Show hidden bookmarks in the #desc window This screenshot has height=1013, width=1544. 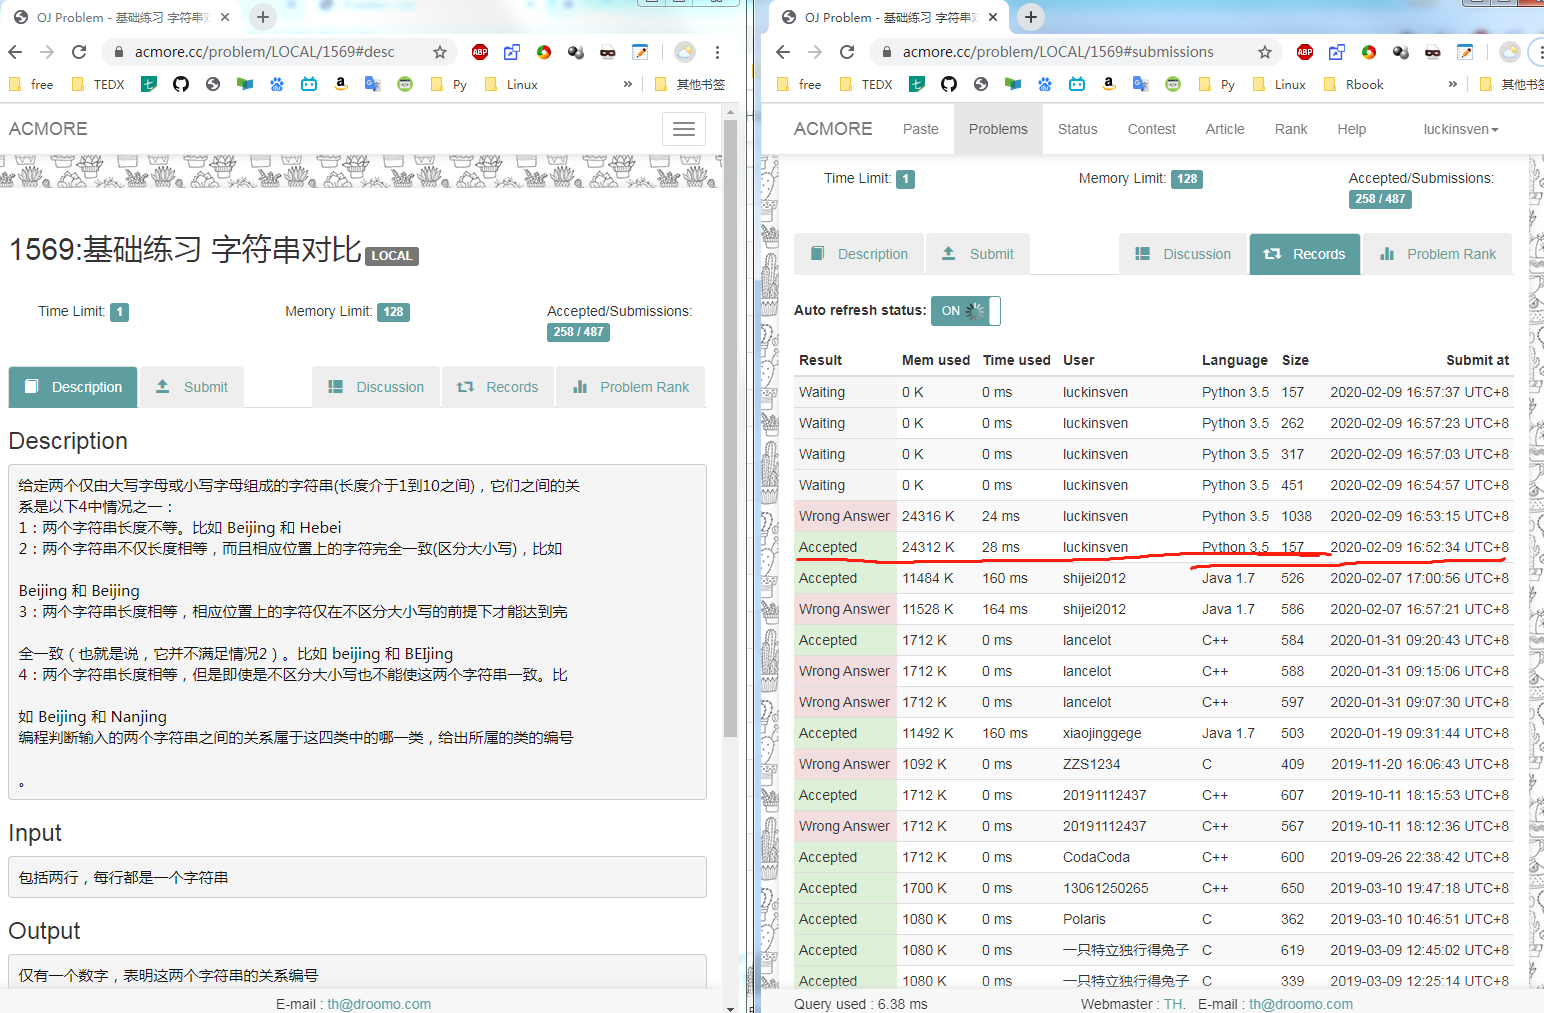tap(628, 84)
